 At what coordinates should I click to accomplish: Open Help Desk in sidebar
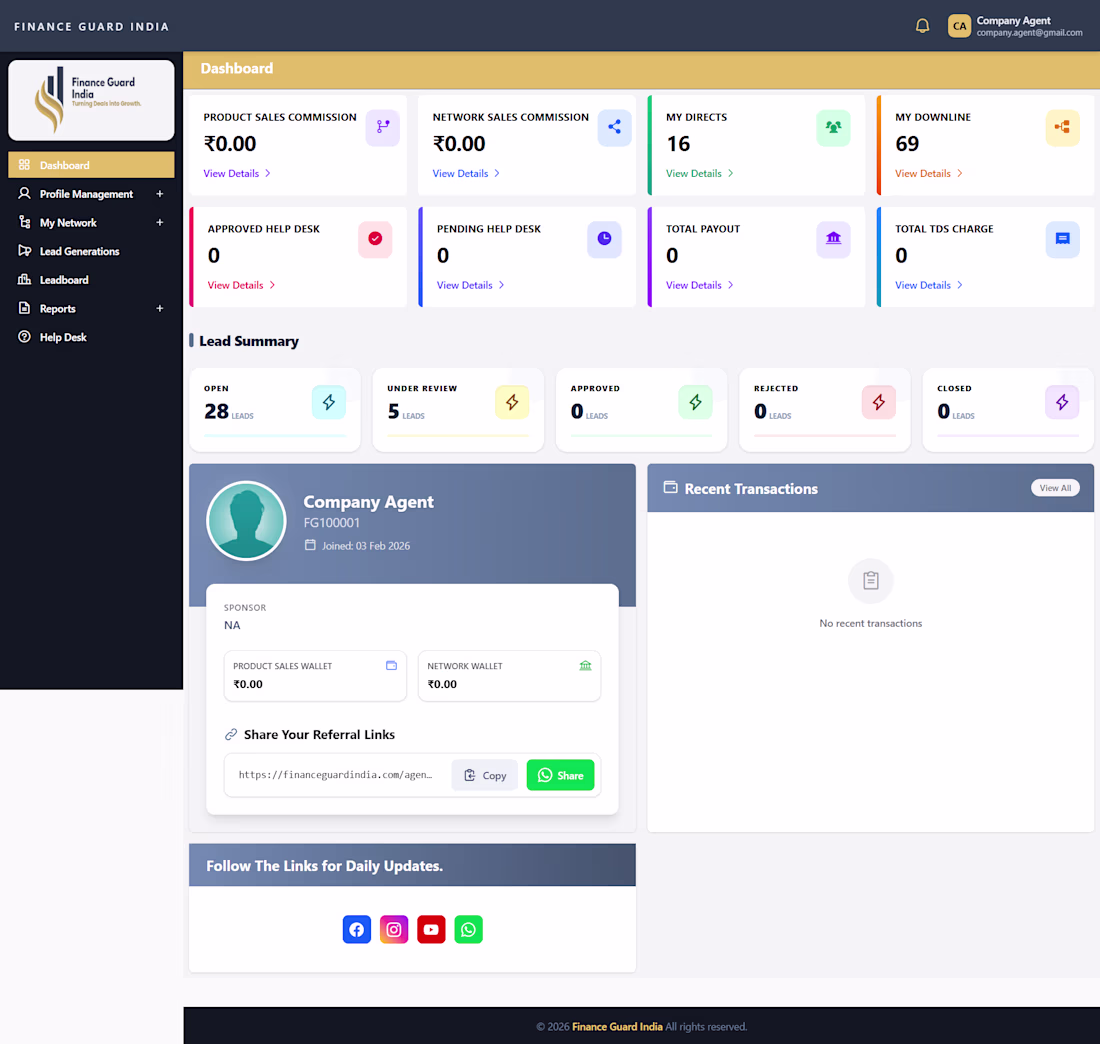91,337
